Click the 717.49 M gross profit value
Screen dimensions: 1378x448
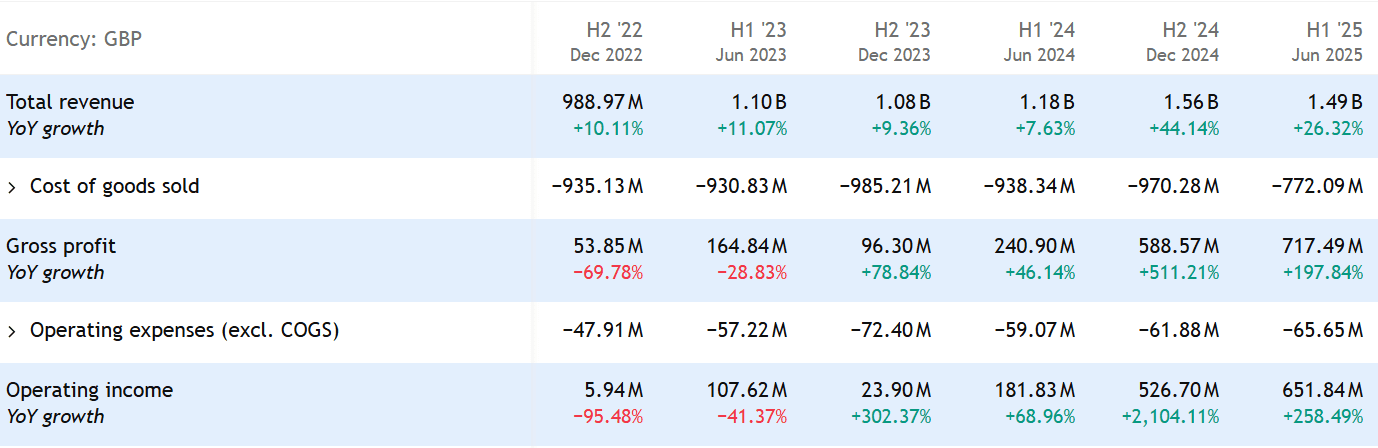coord(1322,246)
